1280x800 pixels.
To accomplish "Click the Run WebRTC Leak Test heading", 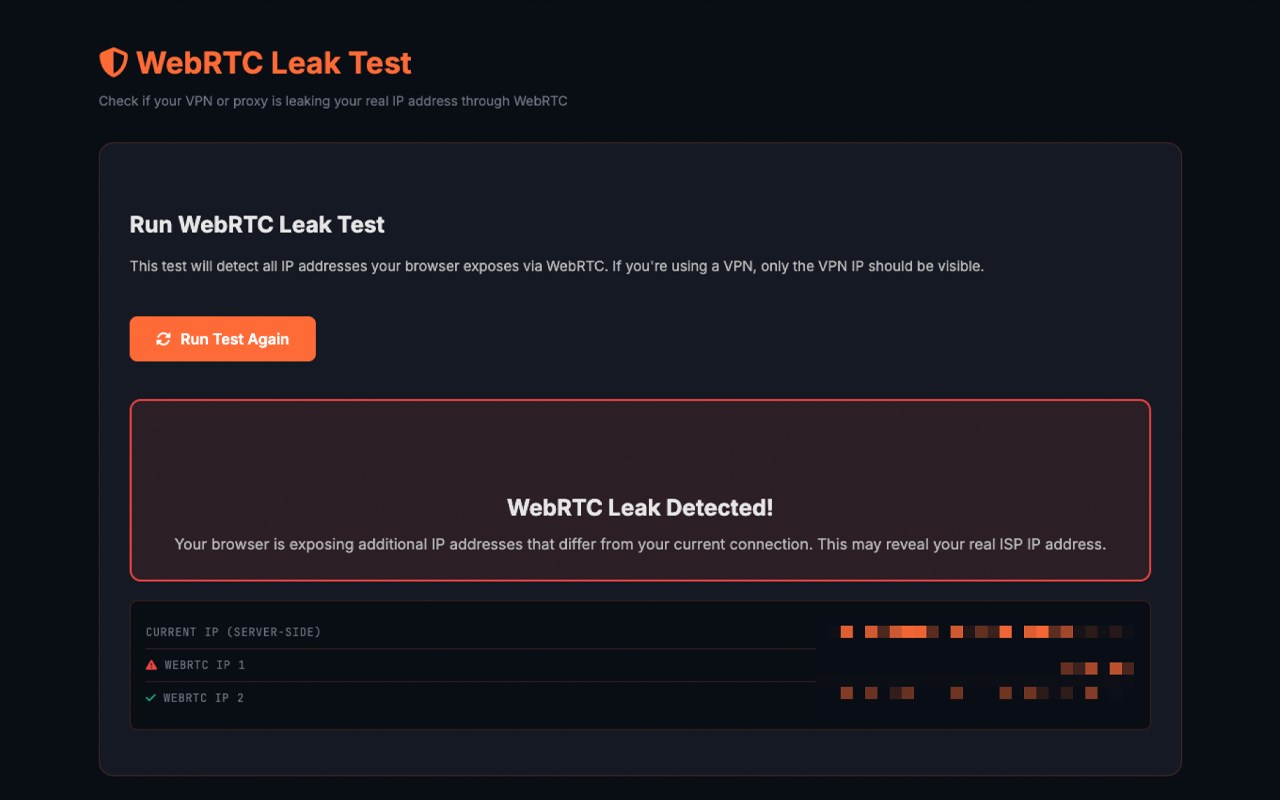I will coord(257,224).
